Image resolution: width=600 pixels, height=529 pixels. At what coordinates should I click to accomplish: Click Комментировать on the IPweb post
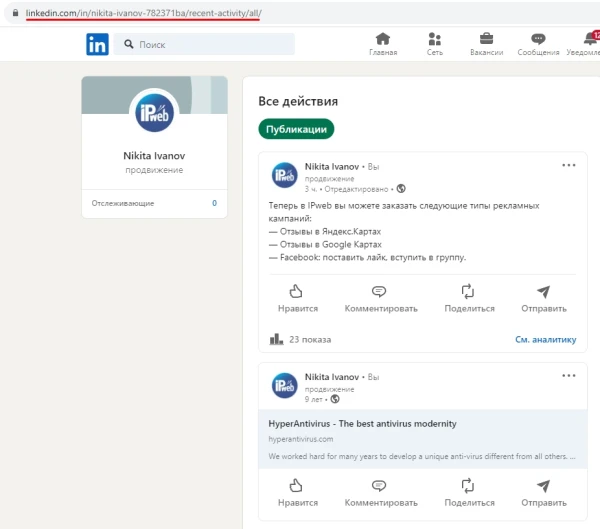click(380, 298)
